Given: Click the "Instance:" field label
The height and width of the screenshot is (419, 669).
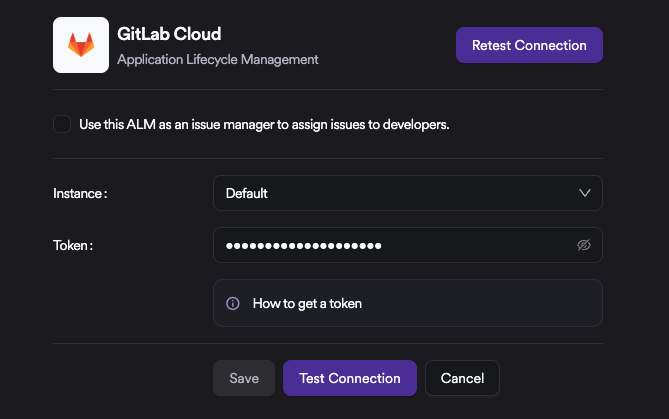Looking at the screenshot, I should coord(80,193).
